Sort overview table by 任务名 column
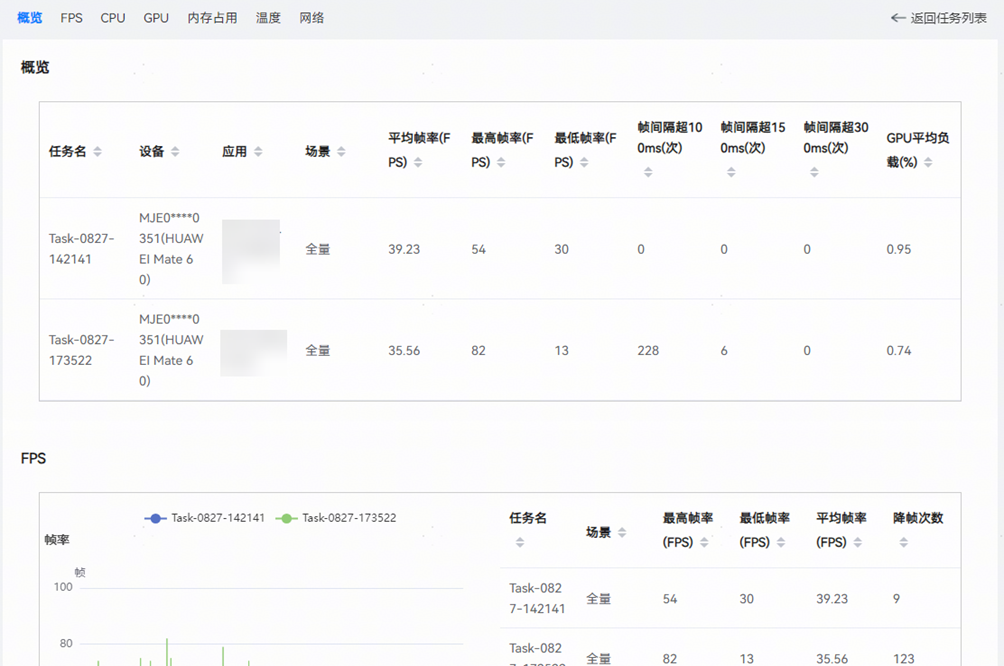This screenshot has width=1004, height=666. (x=97, y=152)
